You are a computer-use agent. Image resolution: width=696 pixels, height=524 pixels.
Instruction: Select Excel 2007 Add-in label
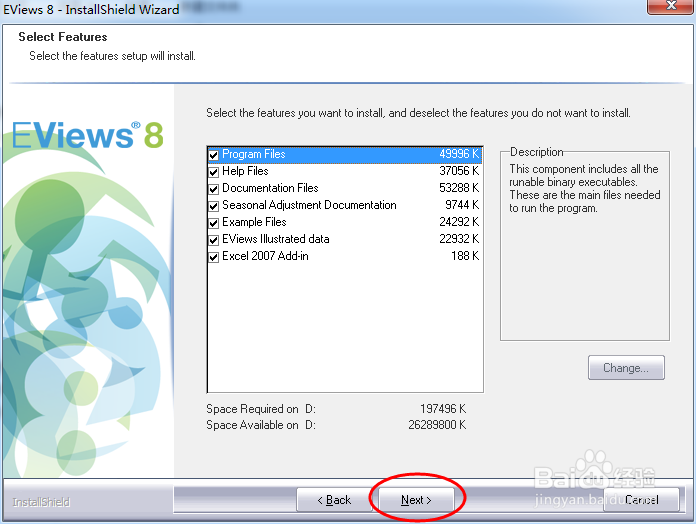pos(265,256)
